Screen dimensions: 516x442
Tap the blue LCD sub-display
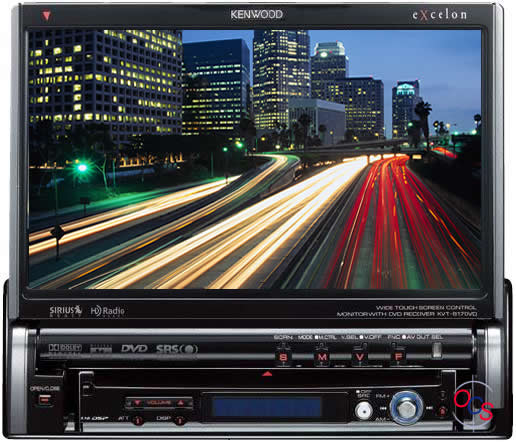[267, 406]
